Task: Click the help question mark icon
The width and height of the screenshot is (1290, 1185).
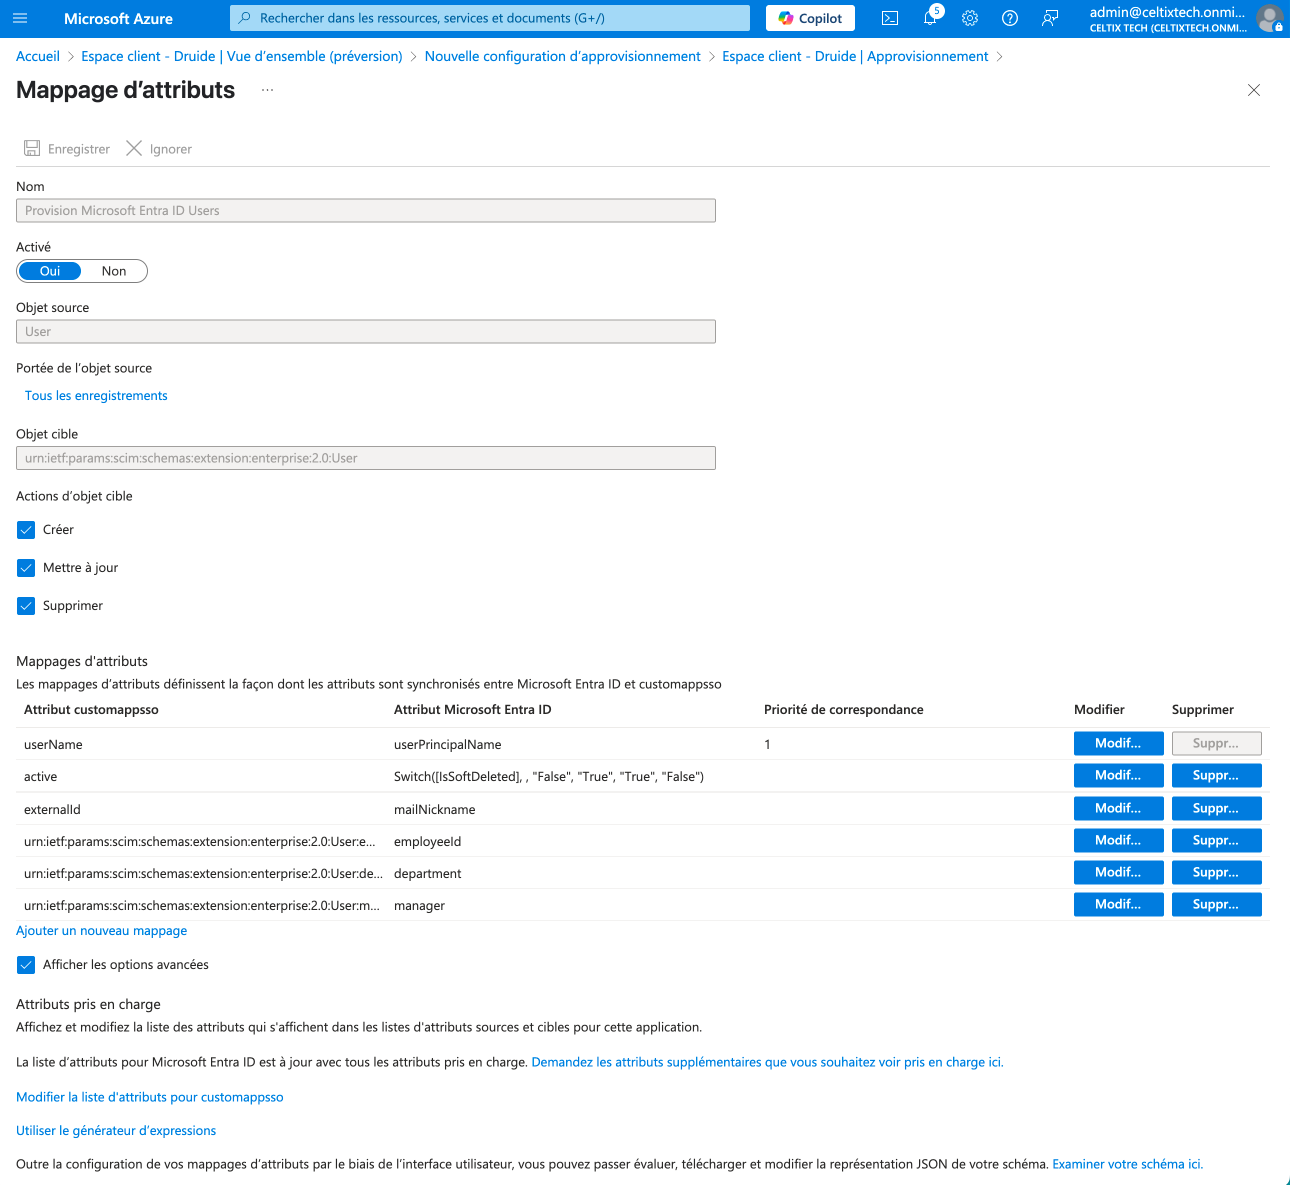Action: 1010,18
